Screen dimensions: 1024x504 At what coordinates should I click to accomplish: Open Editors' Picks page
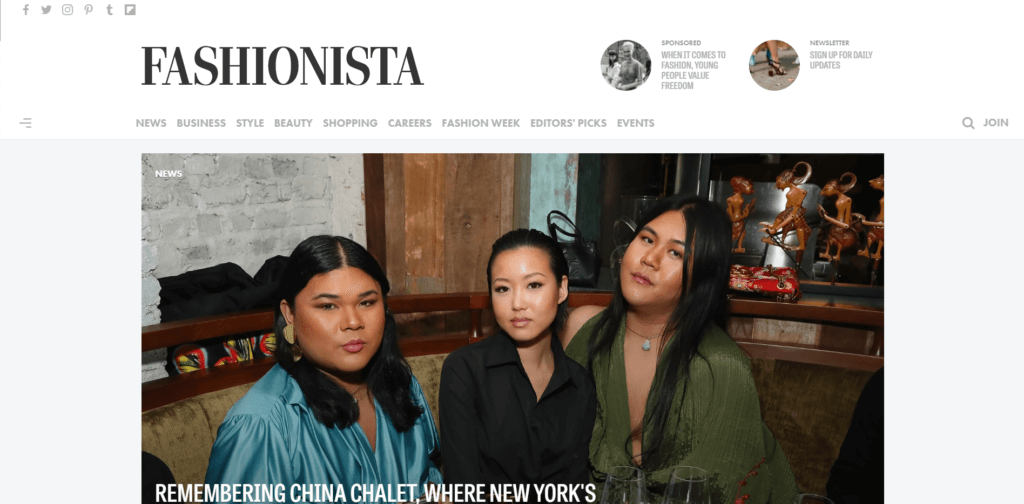(x=568, y=123)
